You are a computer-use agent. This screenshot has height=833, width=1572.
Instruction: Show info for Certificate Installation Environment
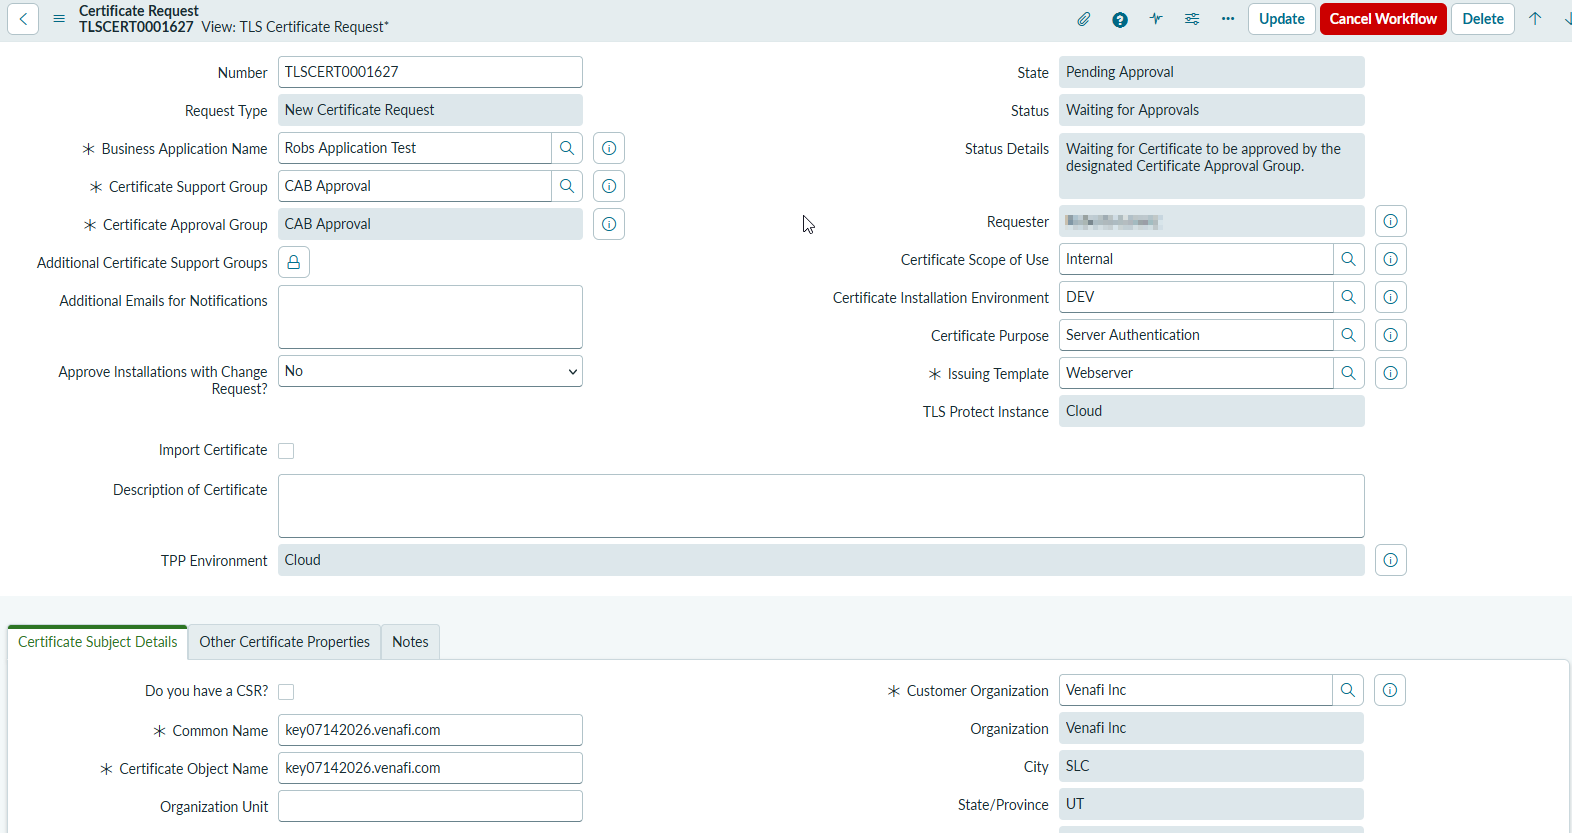[1391, 297]
